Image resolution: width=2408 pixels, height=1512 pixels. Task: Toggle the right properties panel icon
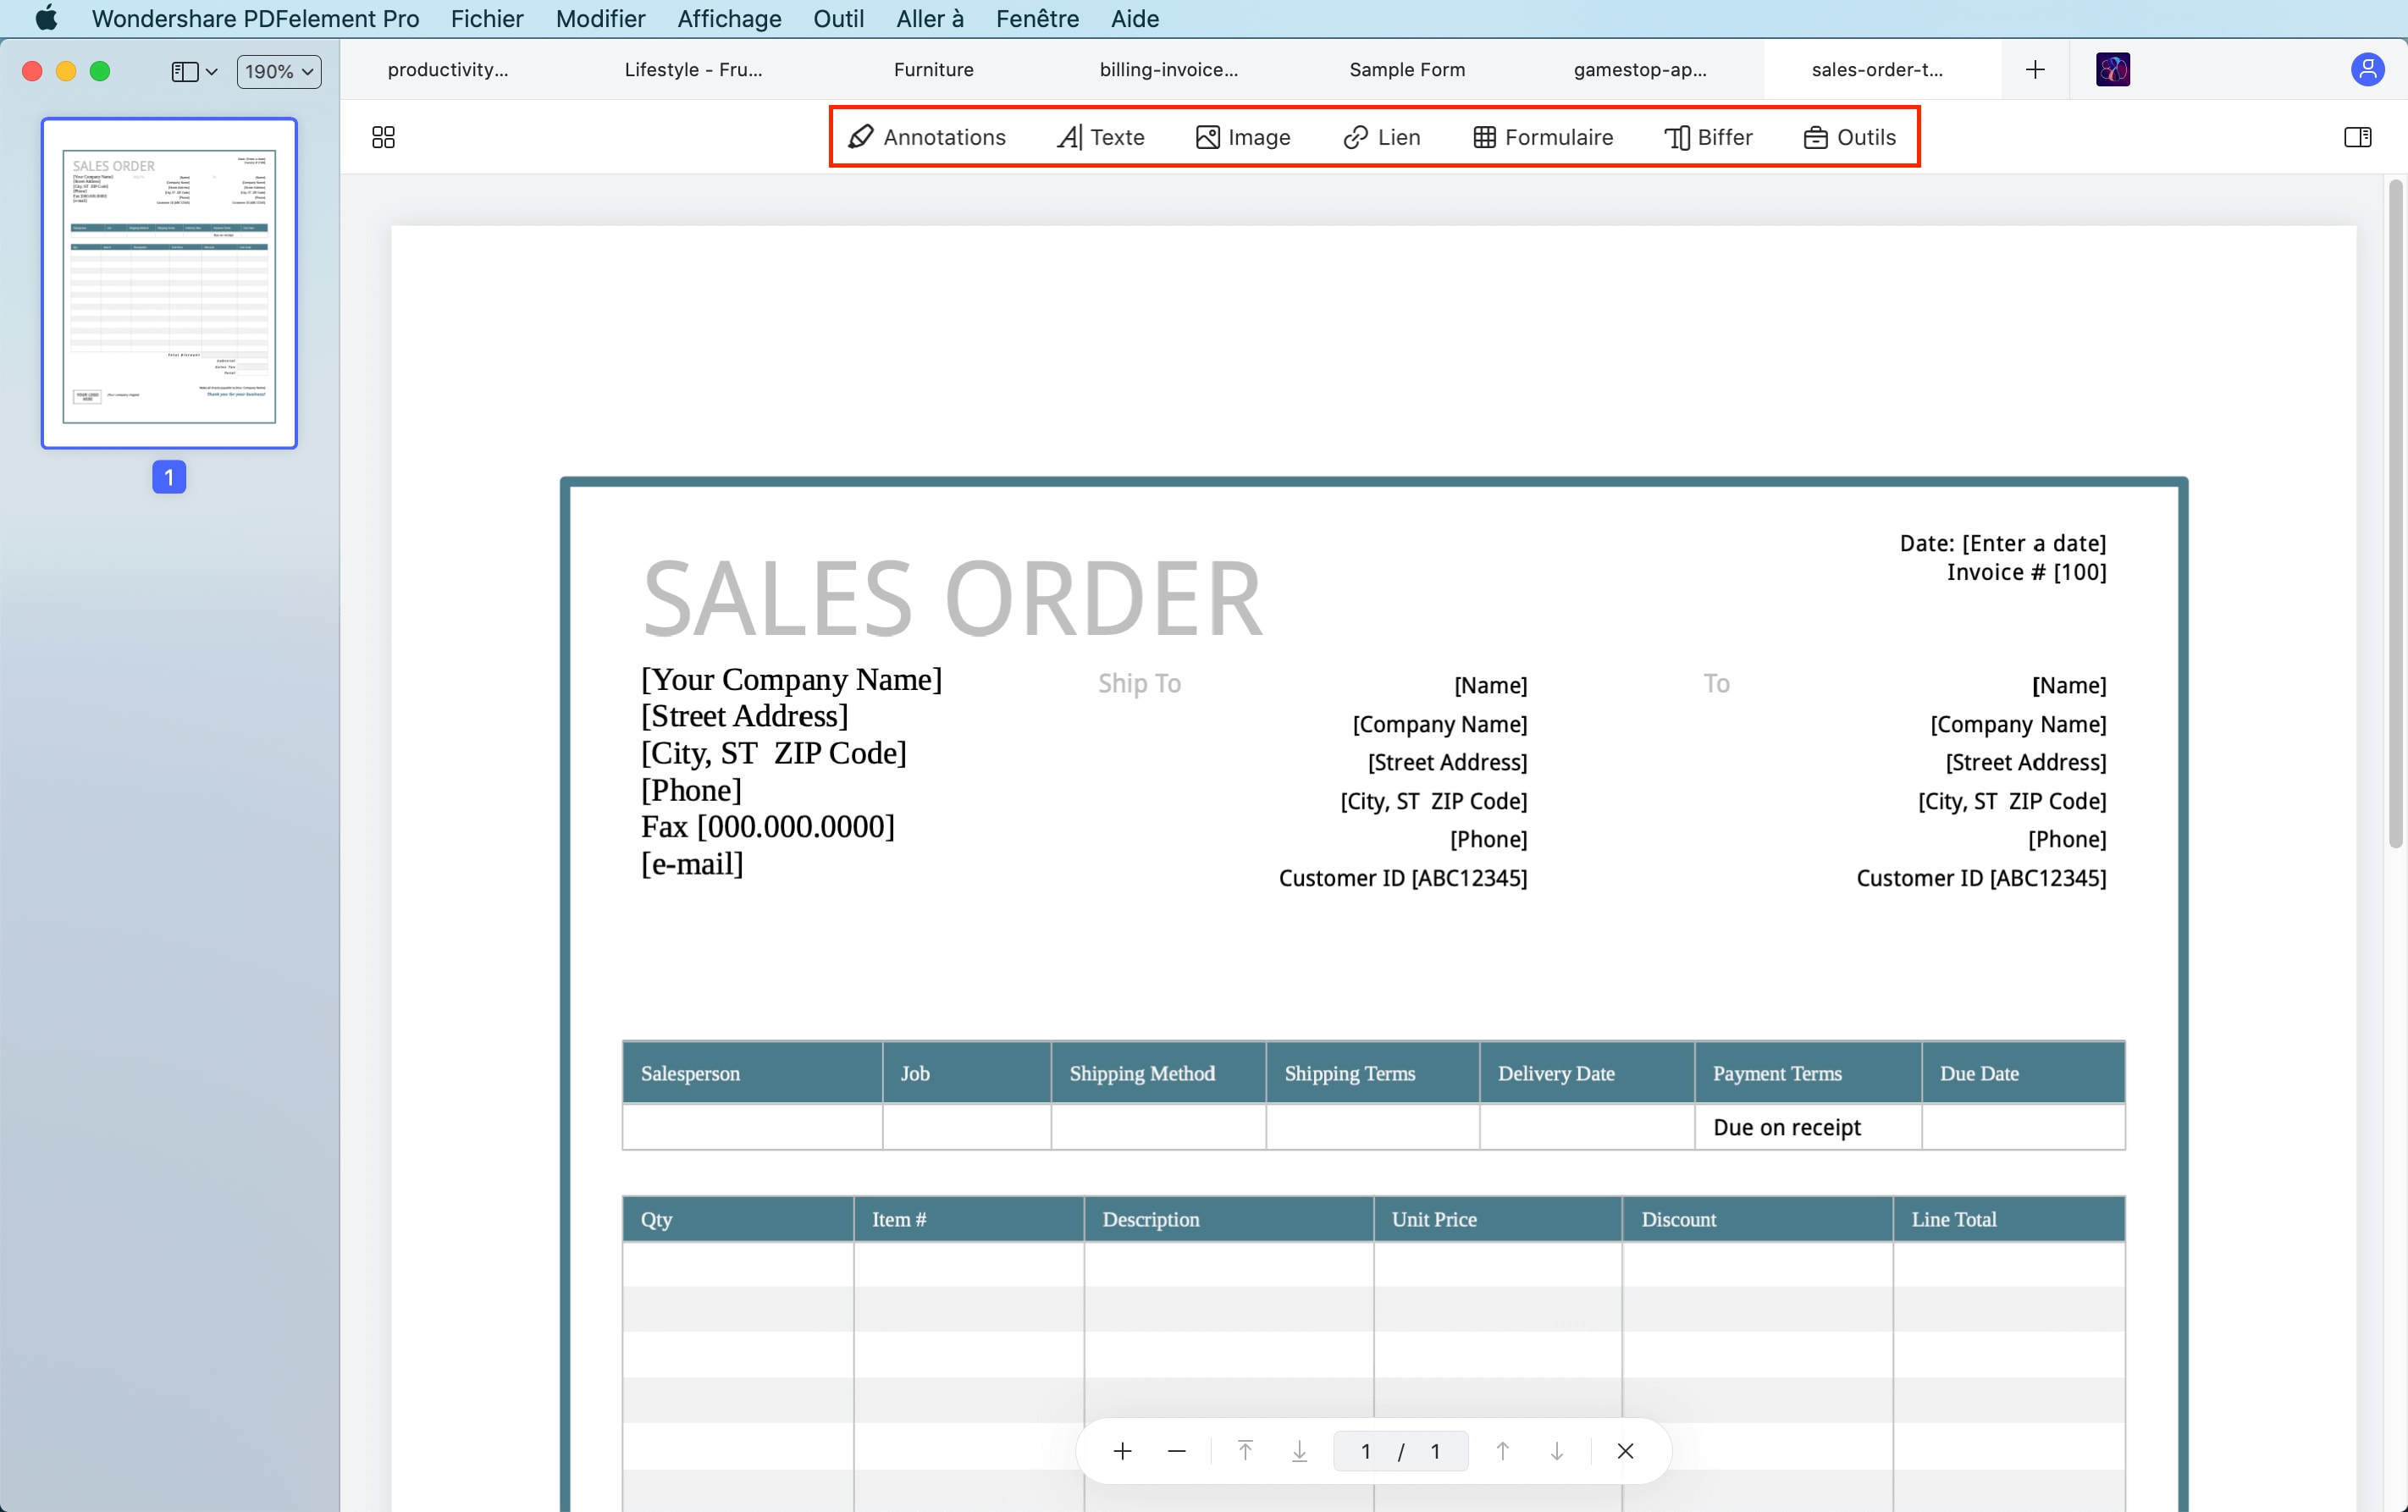tap(2357, 137)
